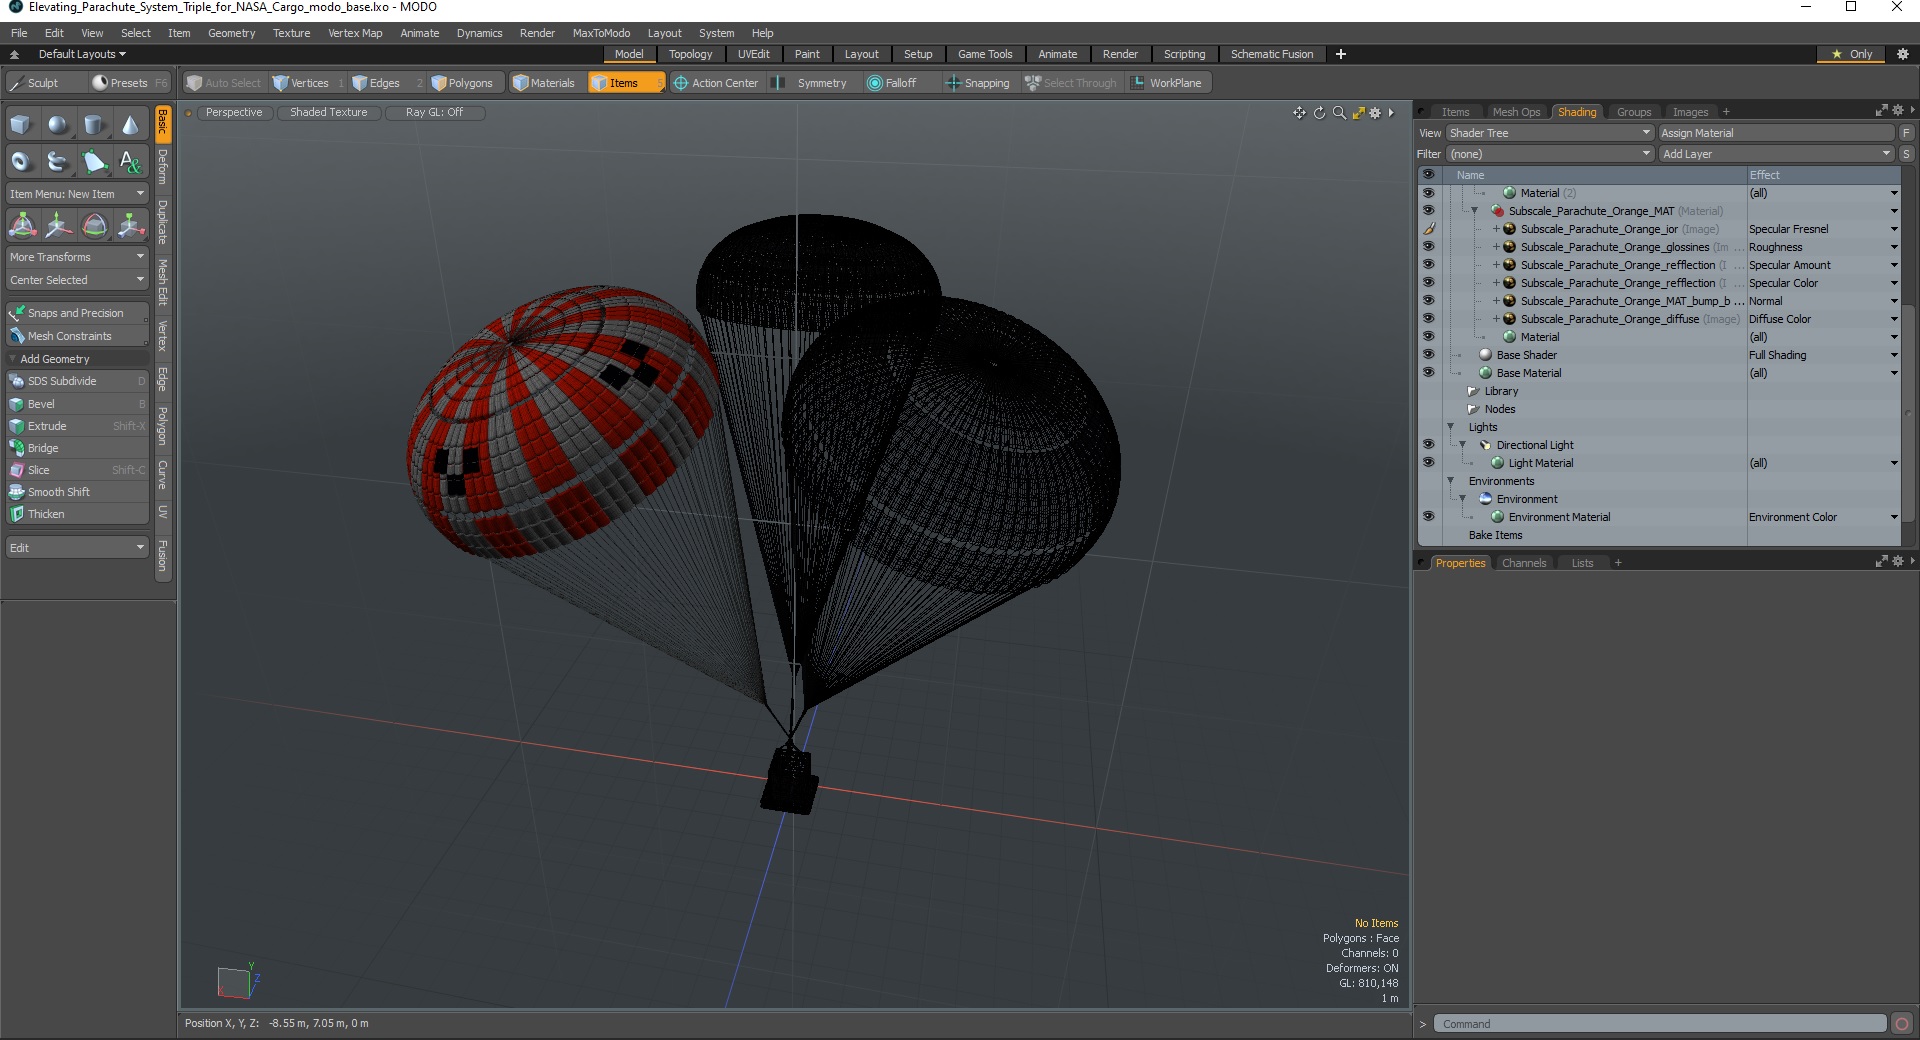The width and height of the screenshot is (1920, 1040).
Task: Open Effect dropdown for Diffuse Color row
Action: [1894, 319]
